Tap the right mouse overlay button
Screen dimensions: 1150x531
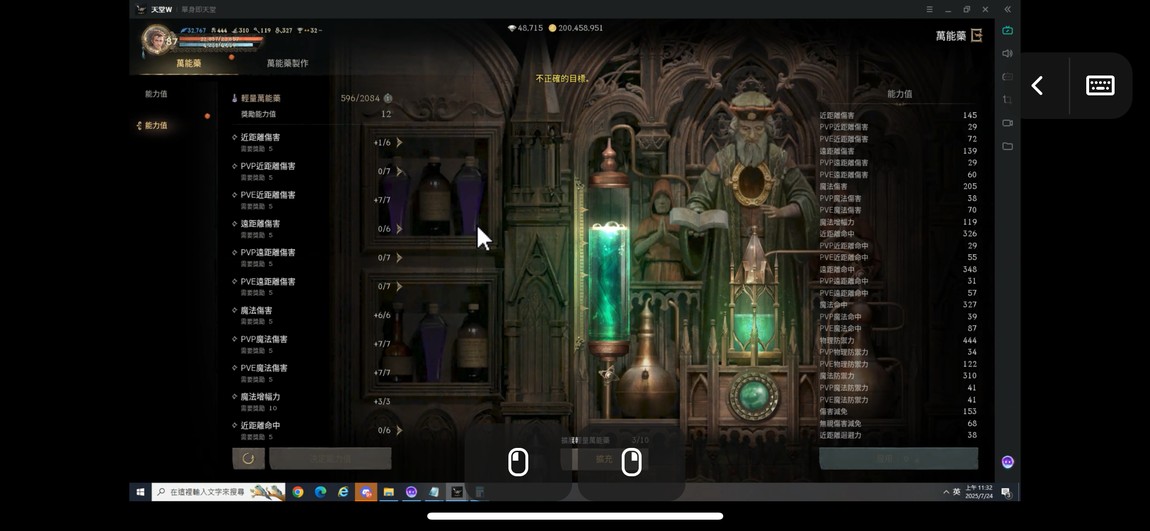(x=631, y=463)
